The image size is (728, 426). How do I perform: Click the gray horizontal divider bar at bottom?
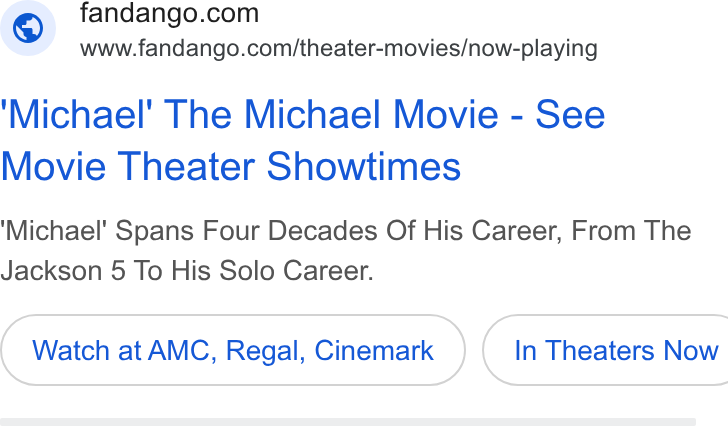pyautogui.click(x=348, y=422)
